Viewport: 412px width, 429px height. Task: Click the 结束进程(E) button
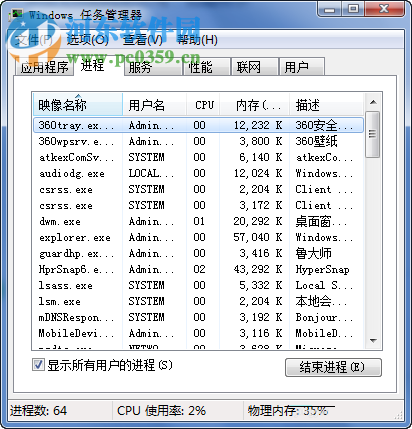click(333, 367)
